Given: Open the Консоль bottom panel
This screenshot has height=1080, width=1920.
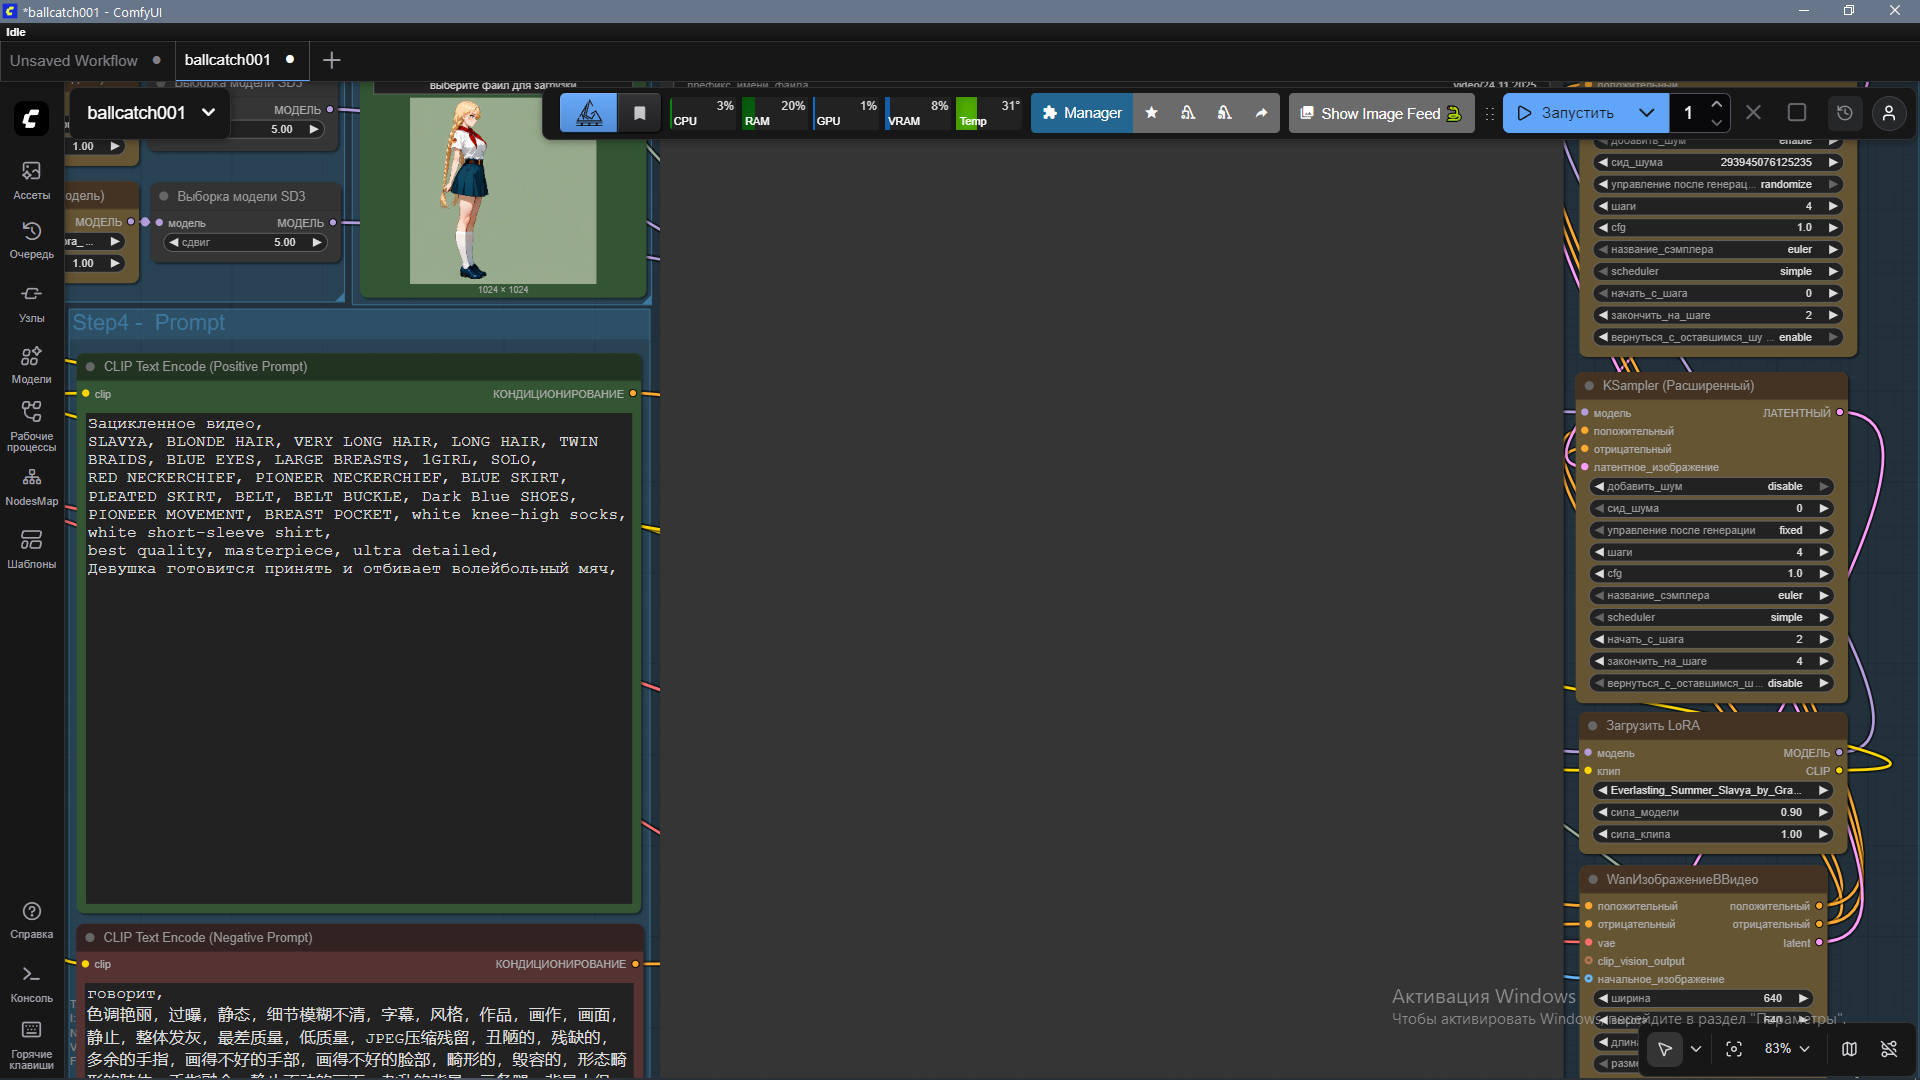Looking at the screenshot, I should [31, 982].
